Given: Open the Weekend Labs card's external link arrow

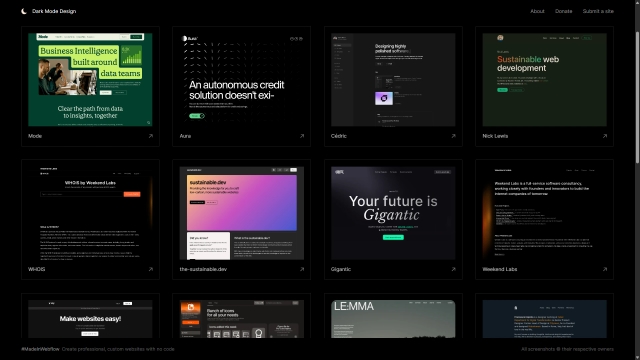Looking at the screenshot, I should tap(605, 269).
